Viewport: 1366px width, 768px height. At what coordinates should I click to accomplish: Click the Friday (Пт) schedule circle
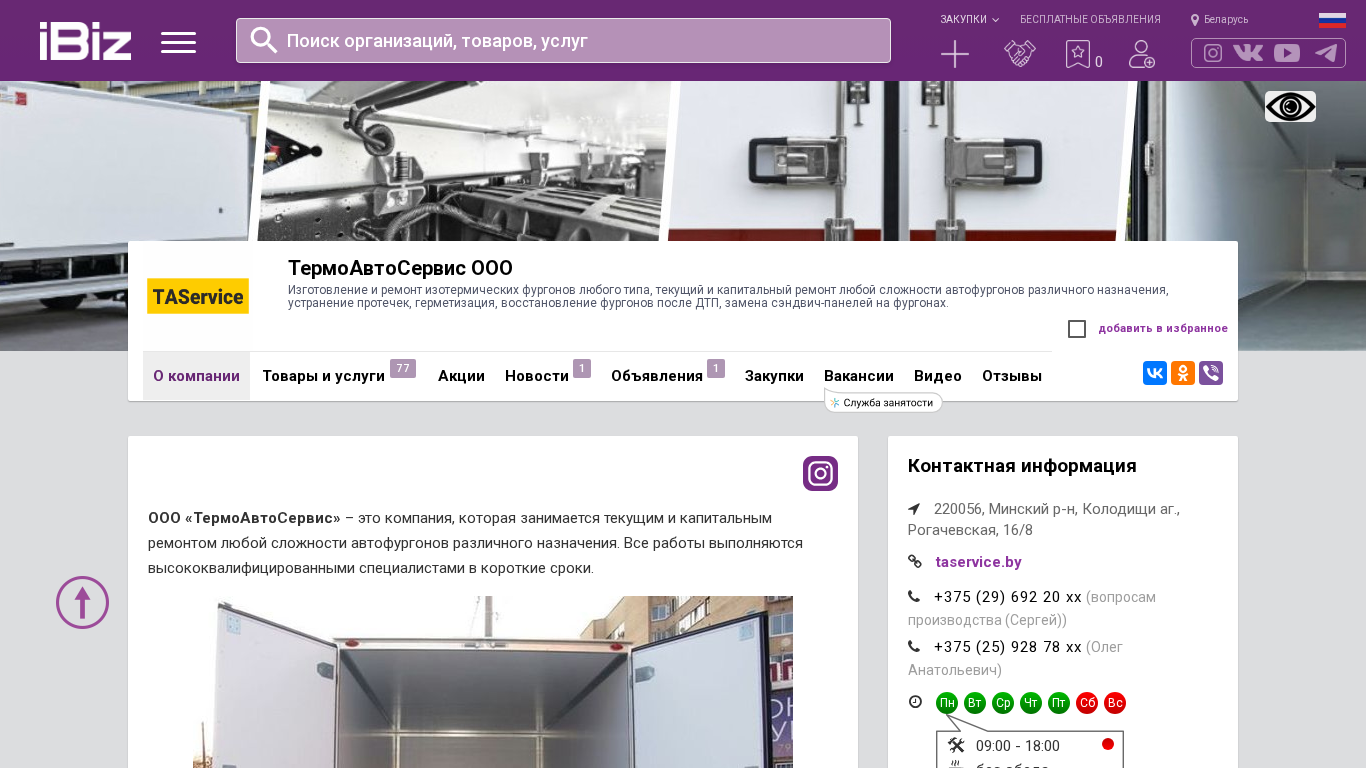click(1059, 703)
